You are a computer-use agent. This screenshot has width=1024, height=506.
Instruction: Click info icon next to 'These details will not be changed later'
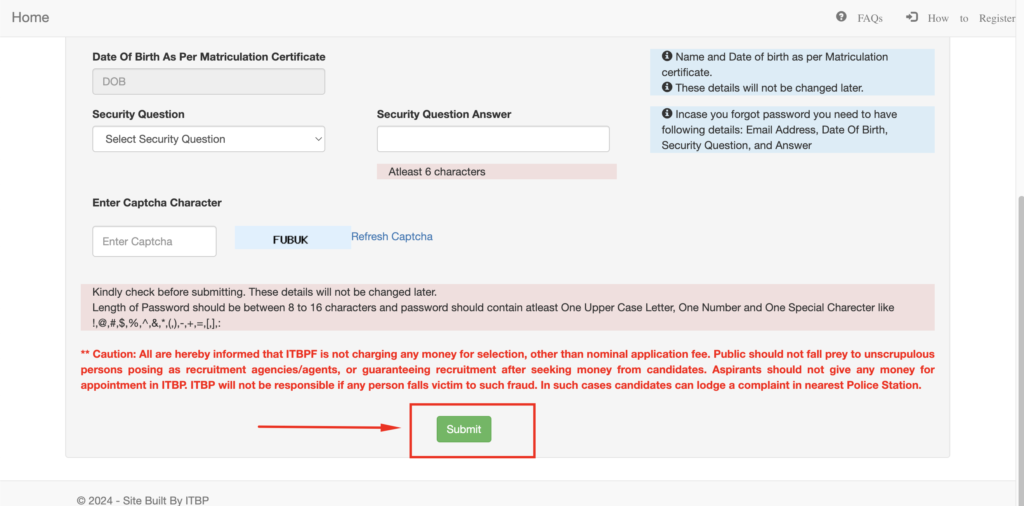(667, 87)
